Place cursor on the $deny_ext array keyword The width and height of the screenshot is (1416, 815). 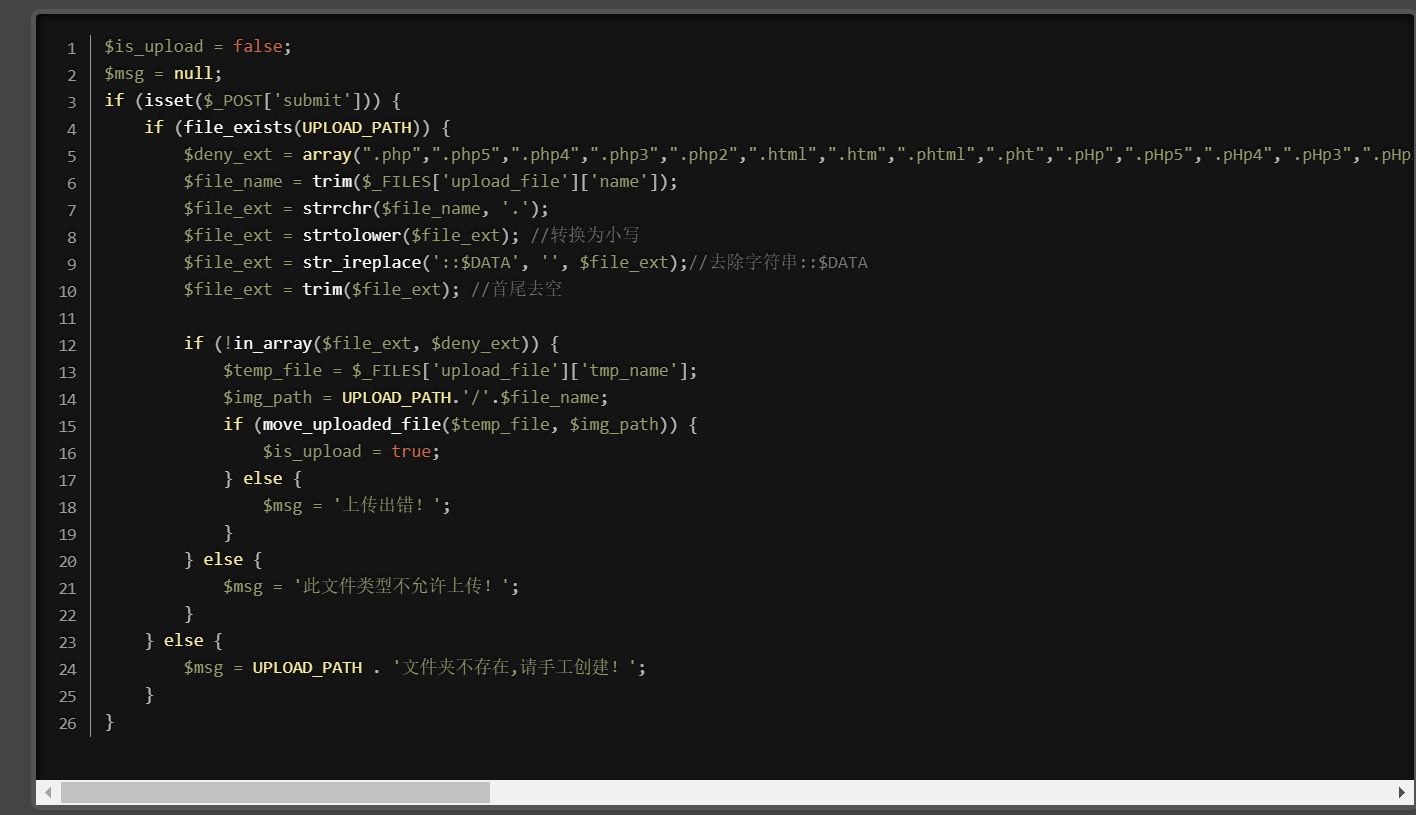pyautogui.click(x=327, y=155)
